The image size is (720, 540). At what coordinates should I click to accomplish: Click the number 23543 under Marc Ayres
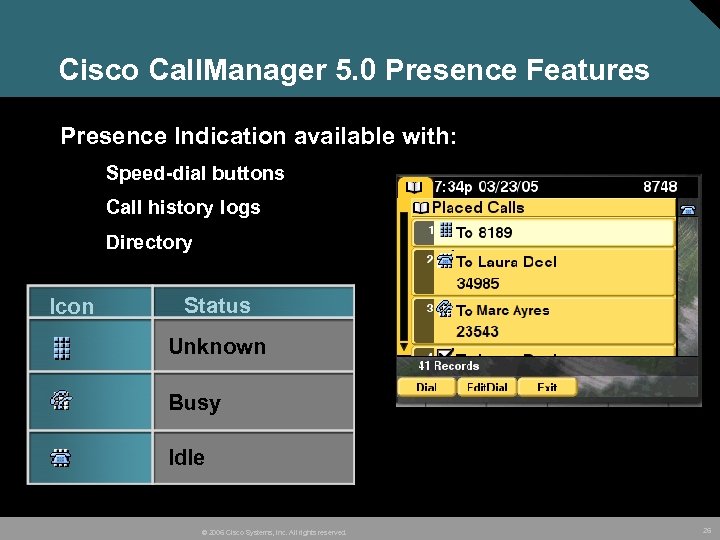477,332
